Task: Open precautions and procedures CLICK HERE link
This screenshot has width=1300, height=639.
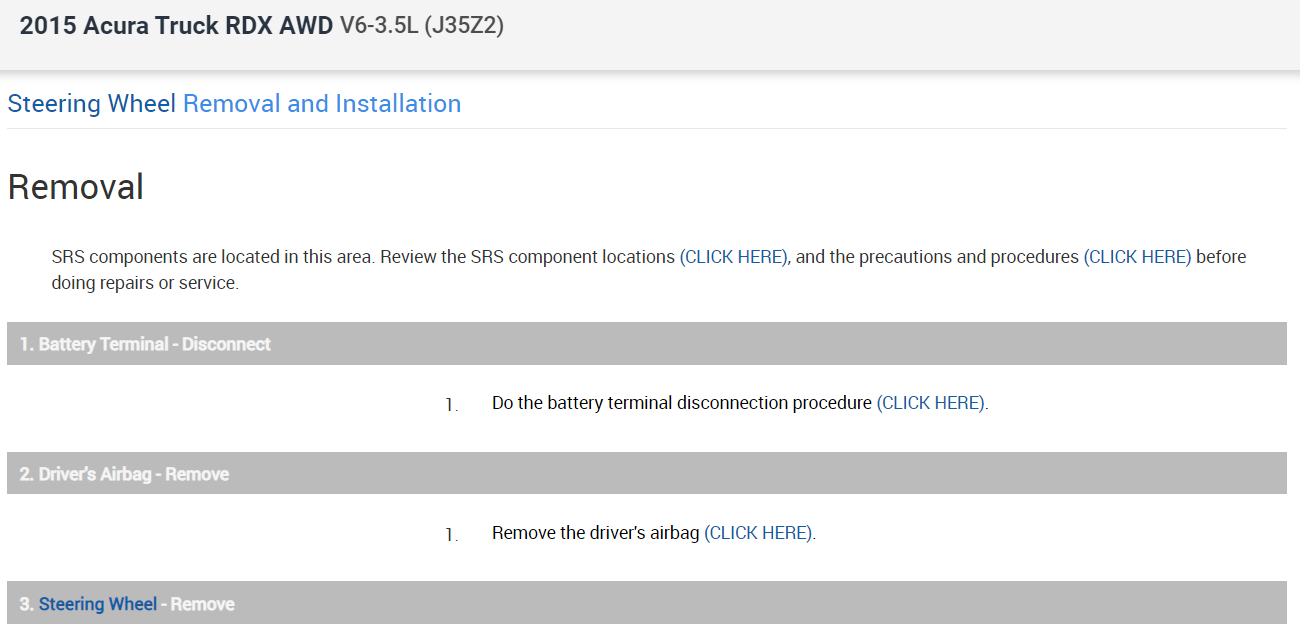Action: click(1138, 257)
